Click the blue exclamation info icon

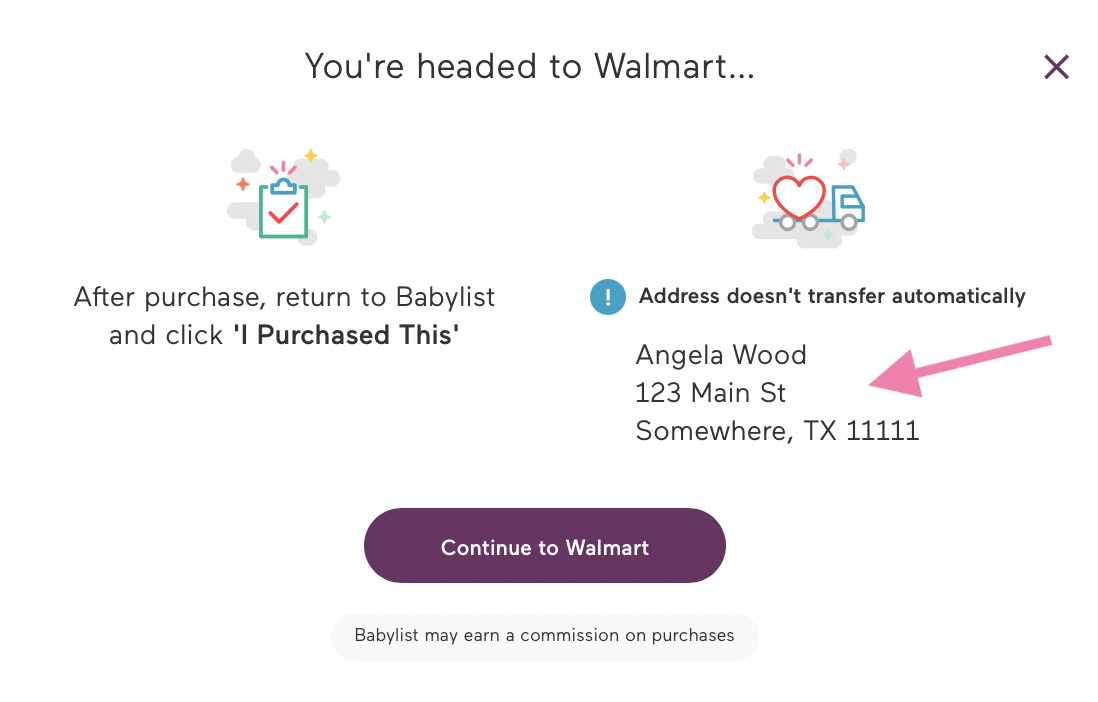pyautogui.click(x=608, y=297)
